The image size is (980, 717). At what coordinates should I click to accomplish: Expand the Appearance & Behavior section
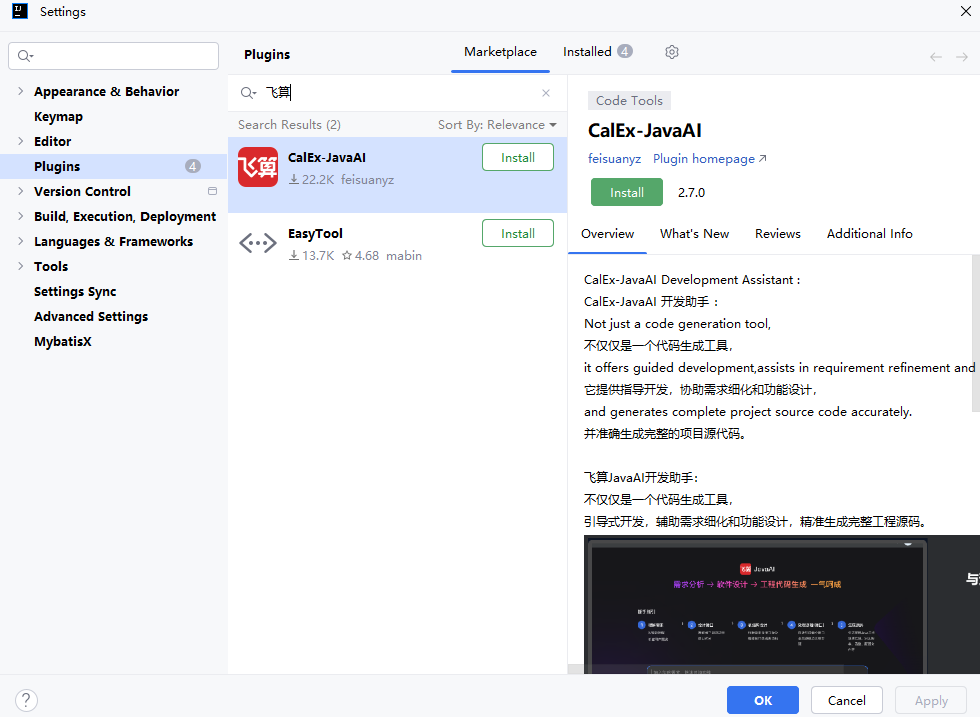click(x=20, y=91)
